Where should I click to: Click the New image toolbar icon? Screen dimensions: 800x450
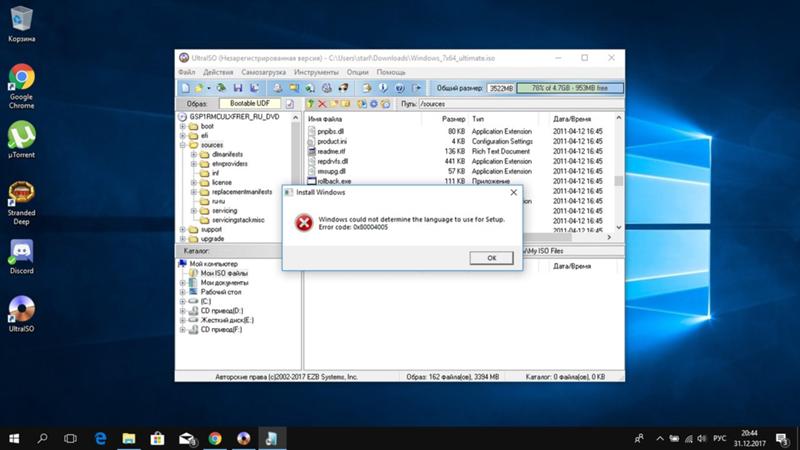pos(186,88)
